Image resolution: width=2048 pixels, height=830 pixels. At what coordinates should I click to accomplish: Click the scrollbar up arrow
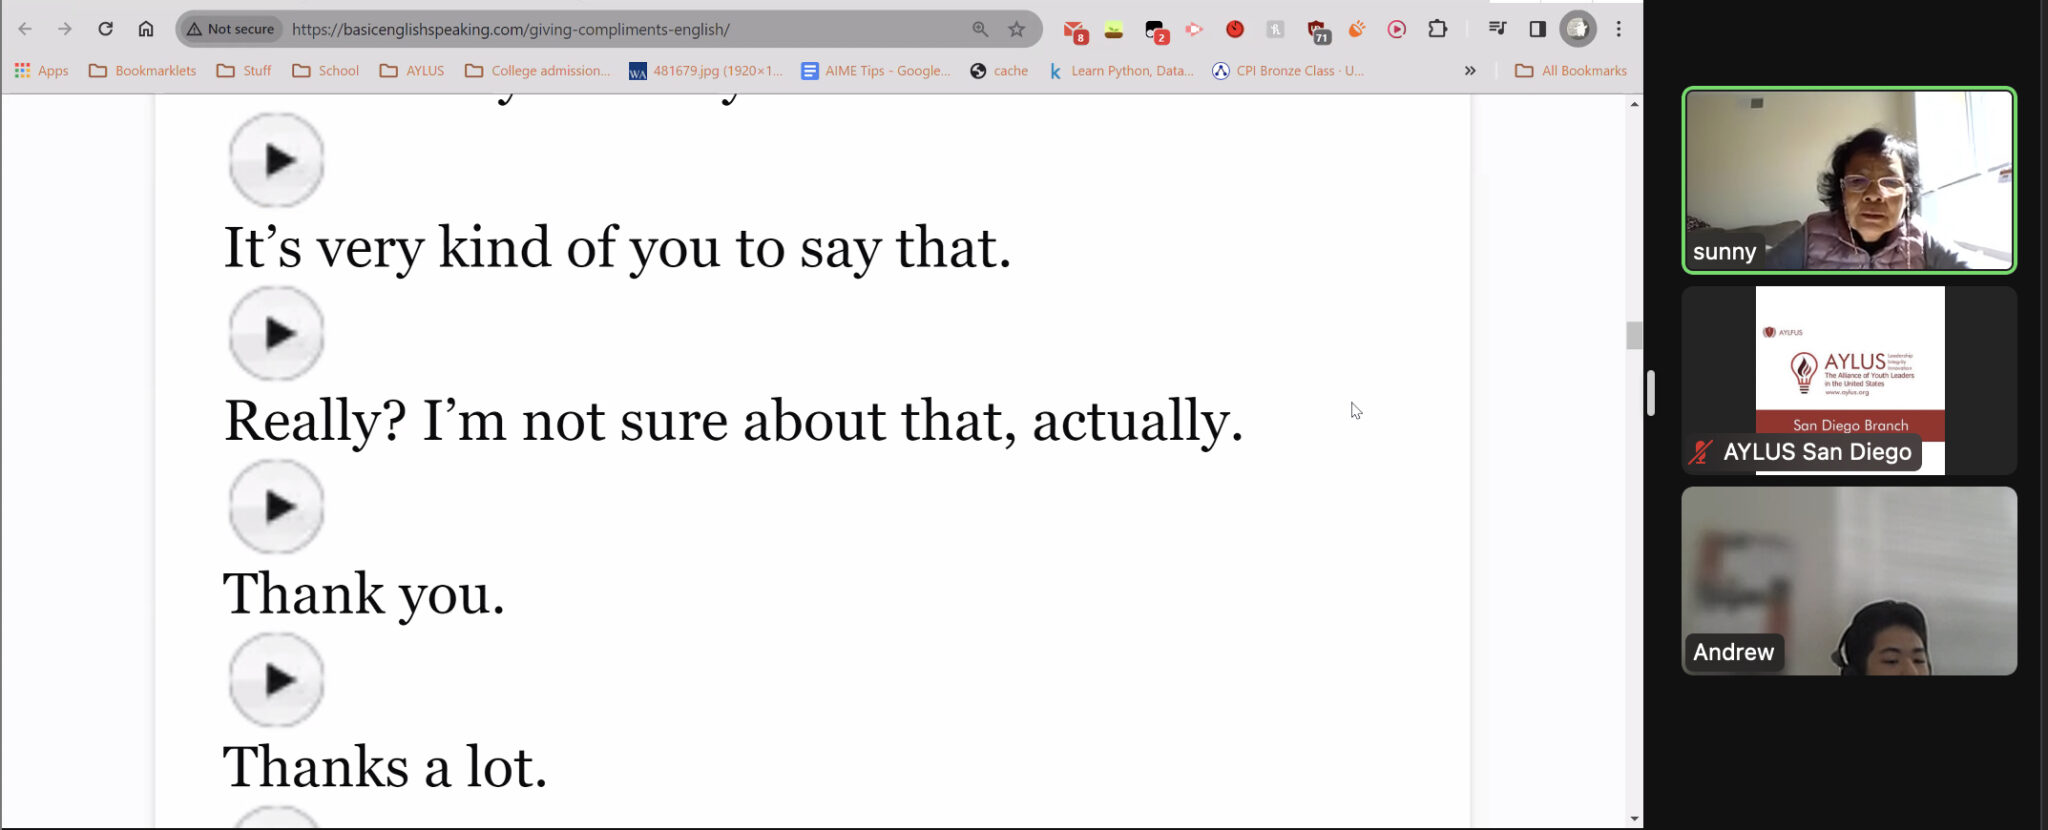(x=1634, y=104)
